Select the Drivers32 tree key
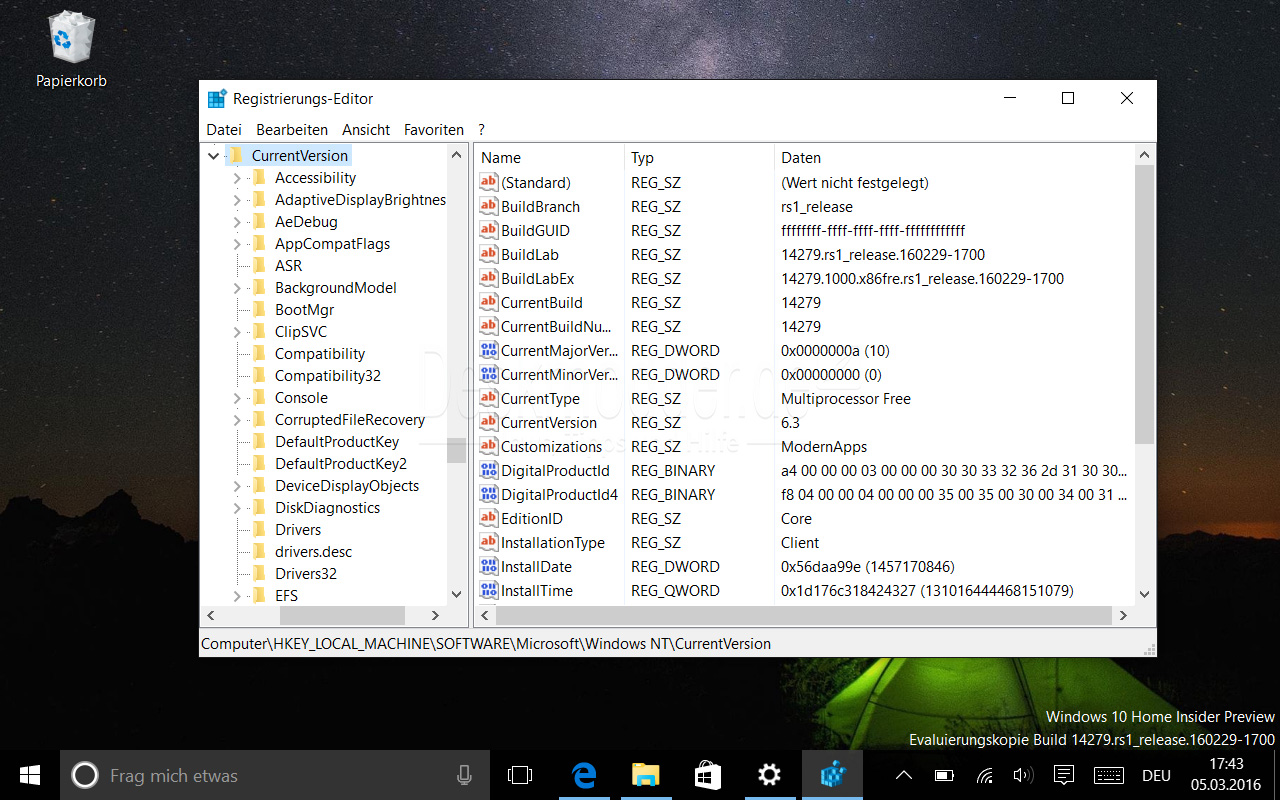This screenshot has height=800, width=1280. (306, 573)
